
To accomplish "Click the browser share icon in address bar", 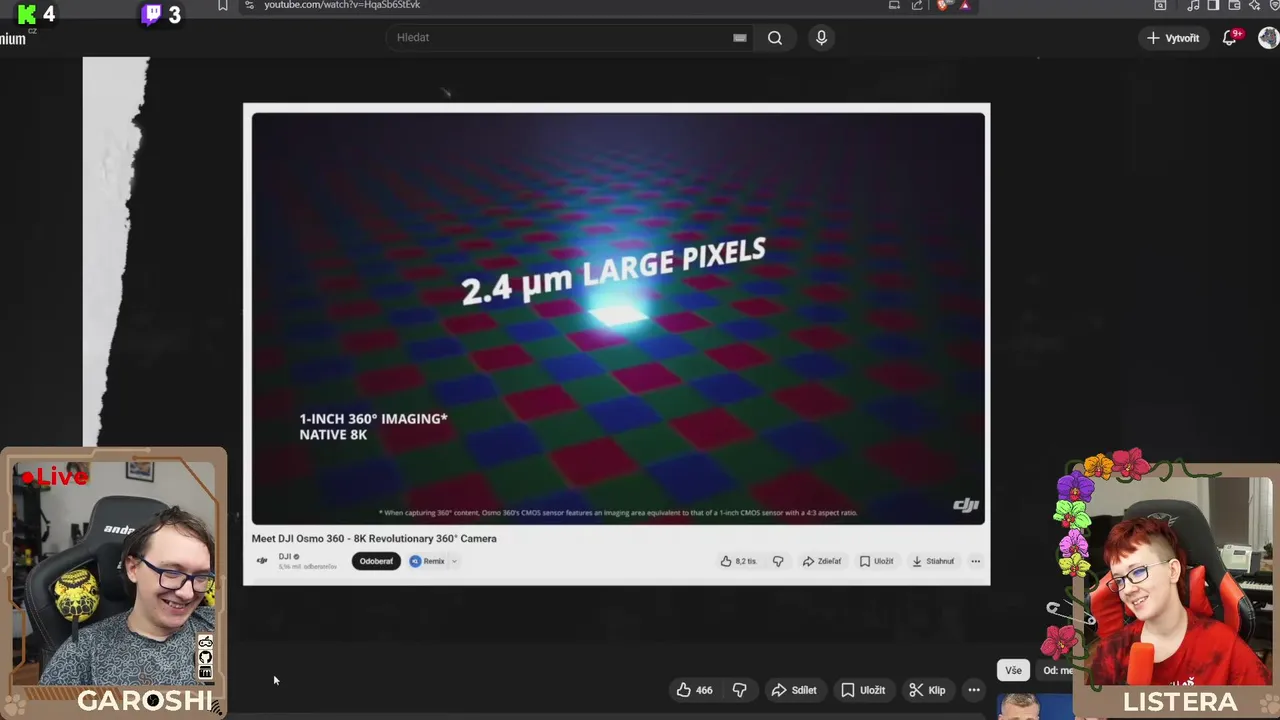I will click(x=917, y=5).
